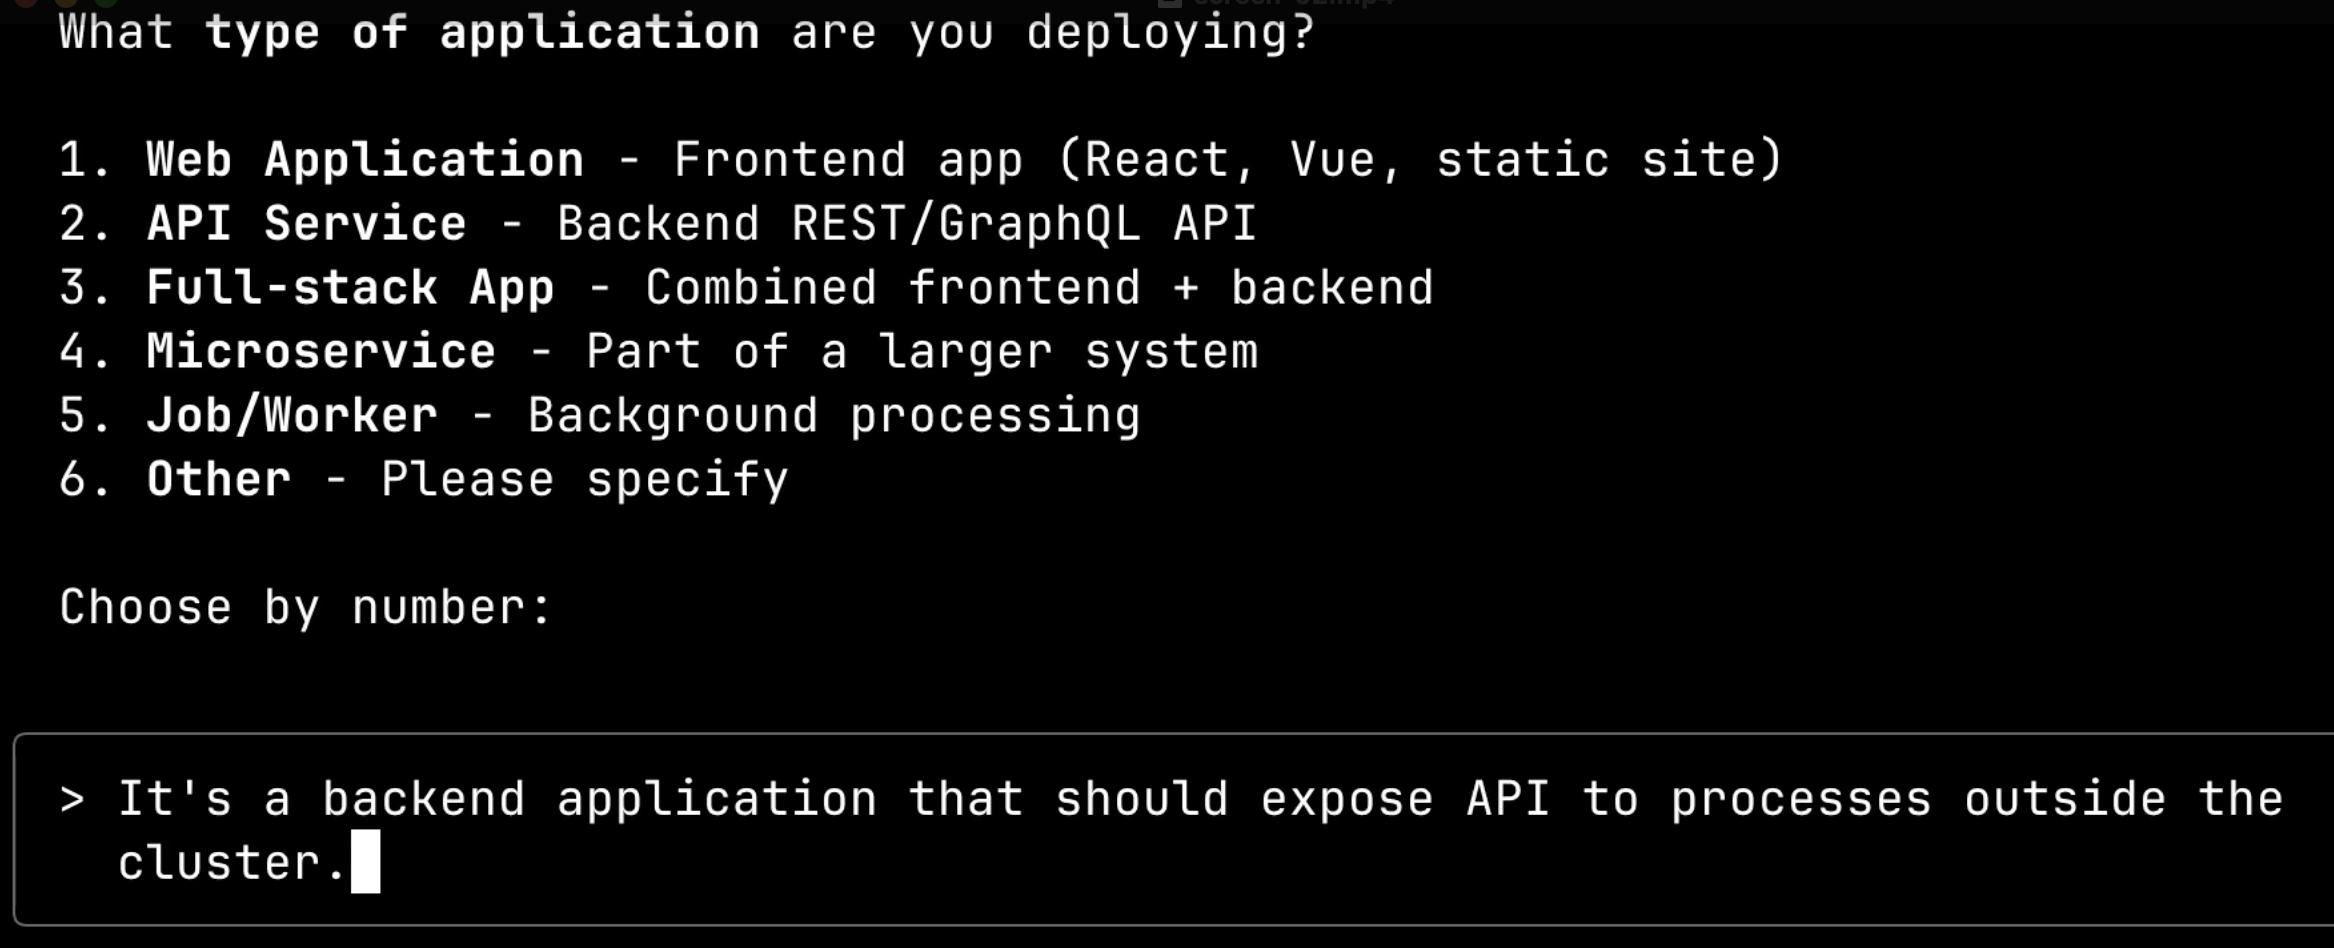This screenshot has height=948, width=2334.
Task: Click "Part of a larger system" text
Action: pos(922,352)
